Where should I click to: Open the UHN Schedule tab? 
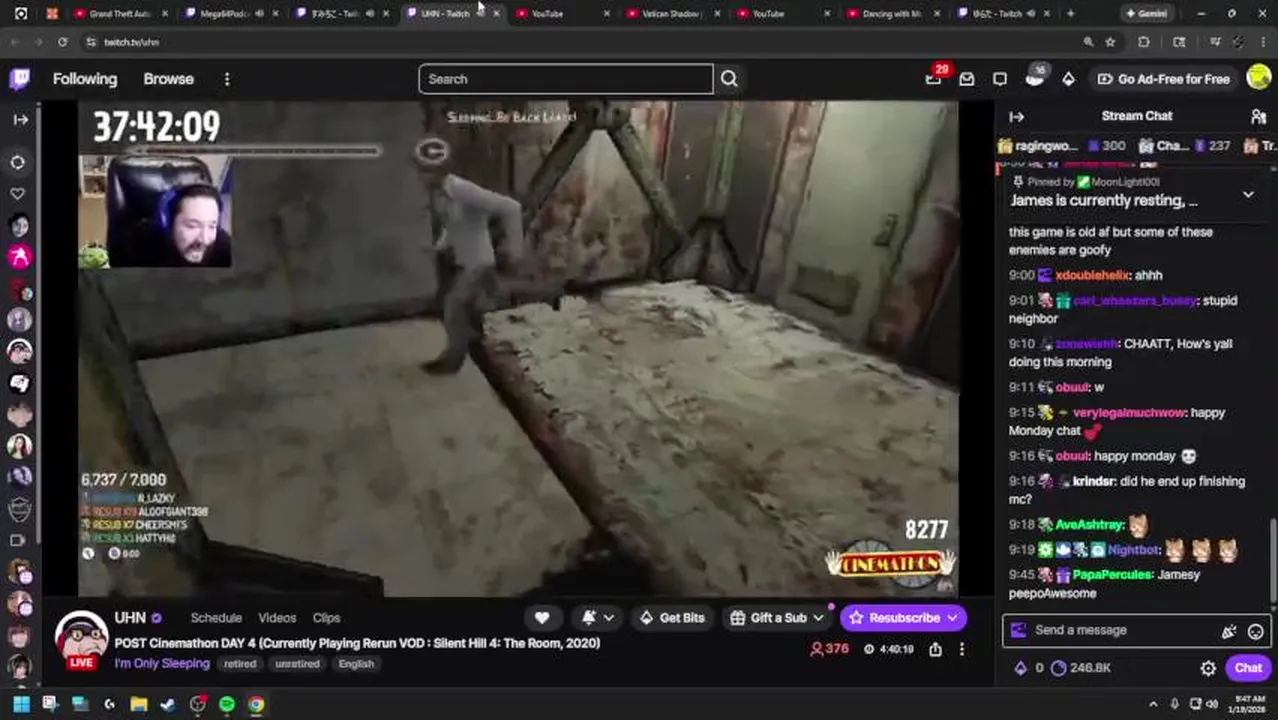[216, 618]
